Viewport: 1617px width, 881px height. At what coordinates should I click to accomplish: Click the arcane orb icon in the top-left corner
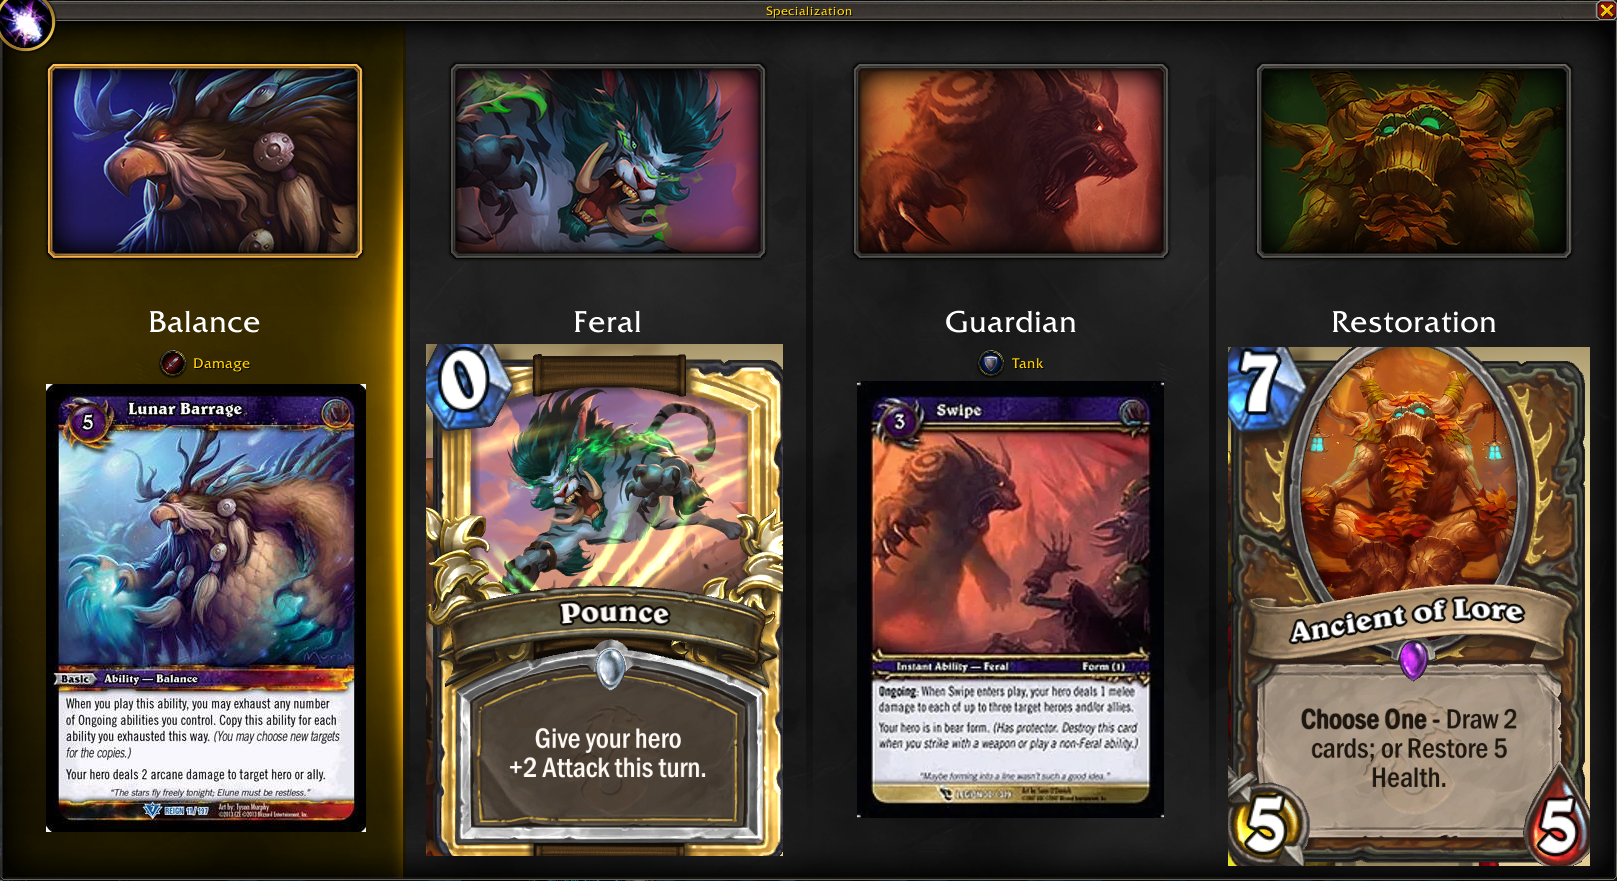pyautogui.click(x=24, y=22)
